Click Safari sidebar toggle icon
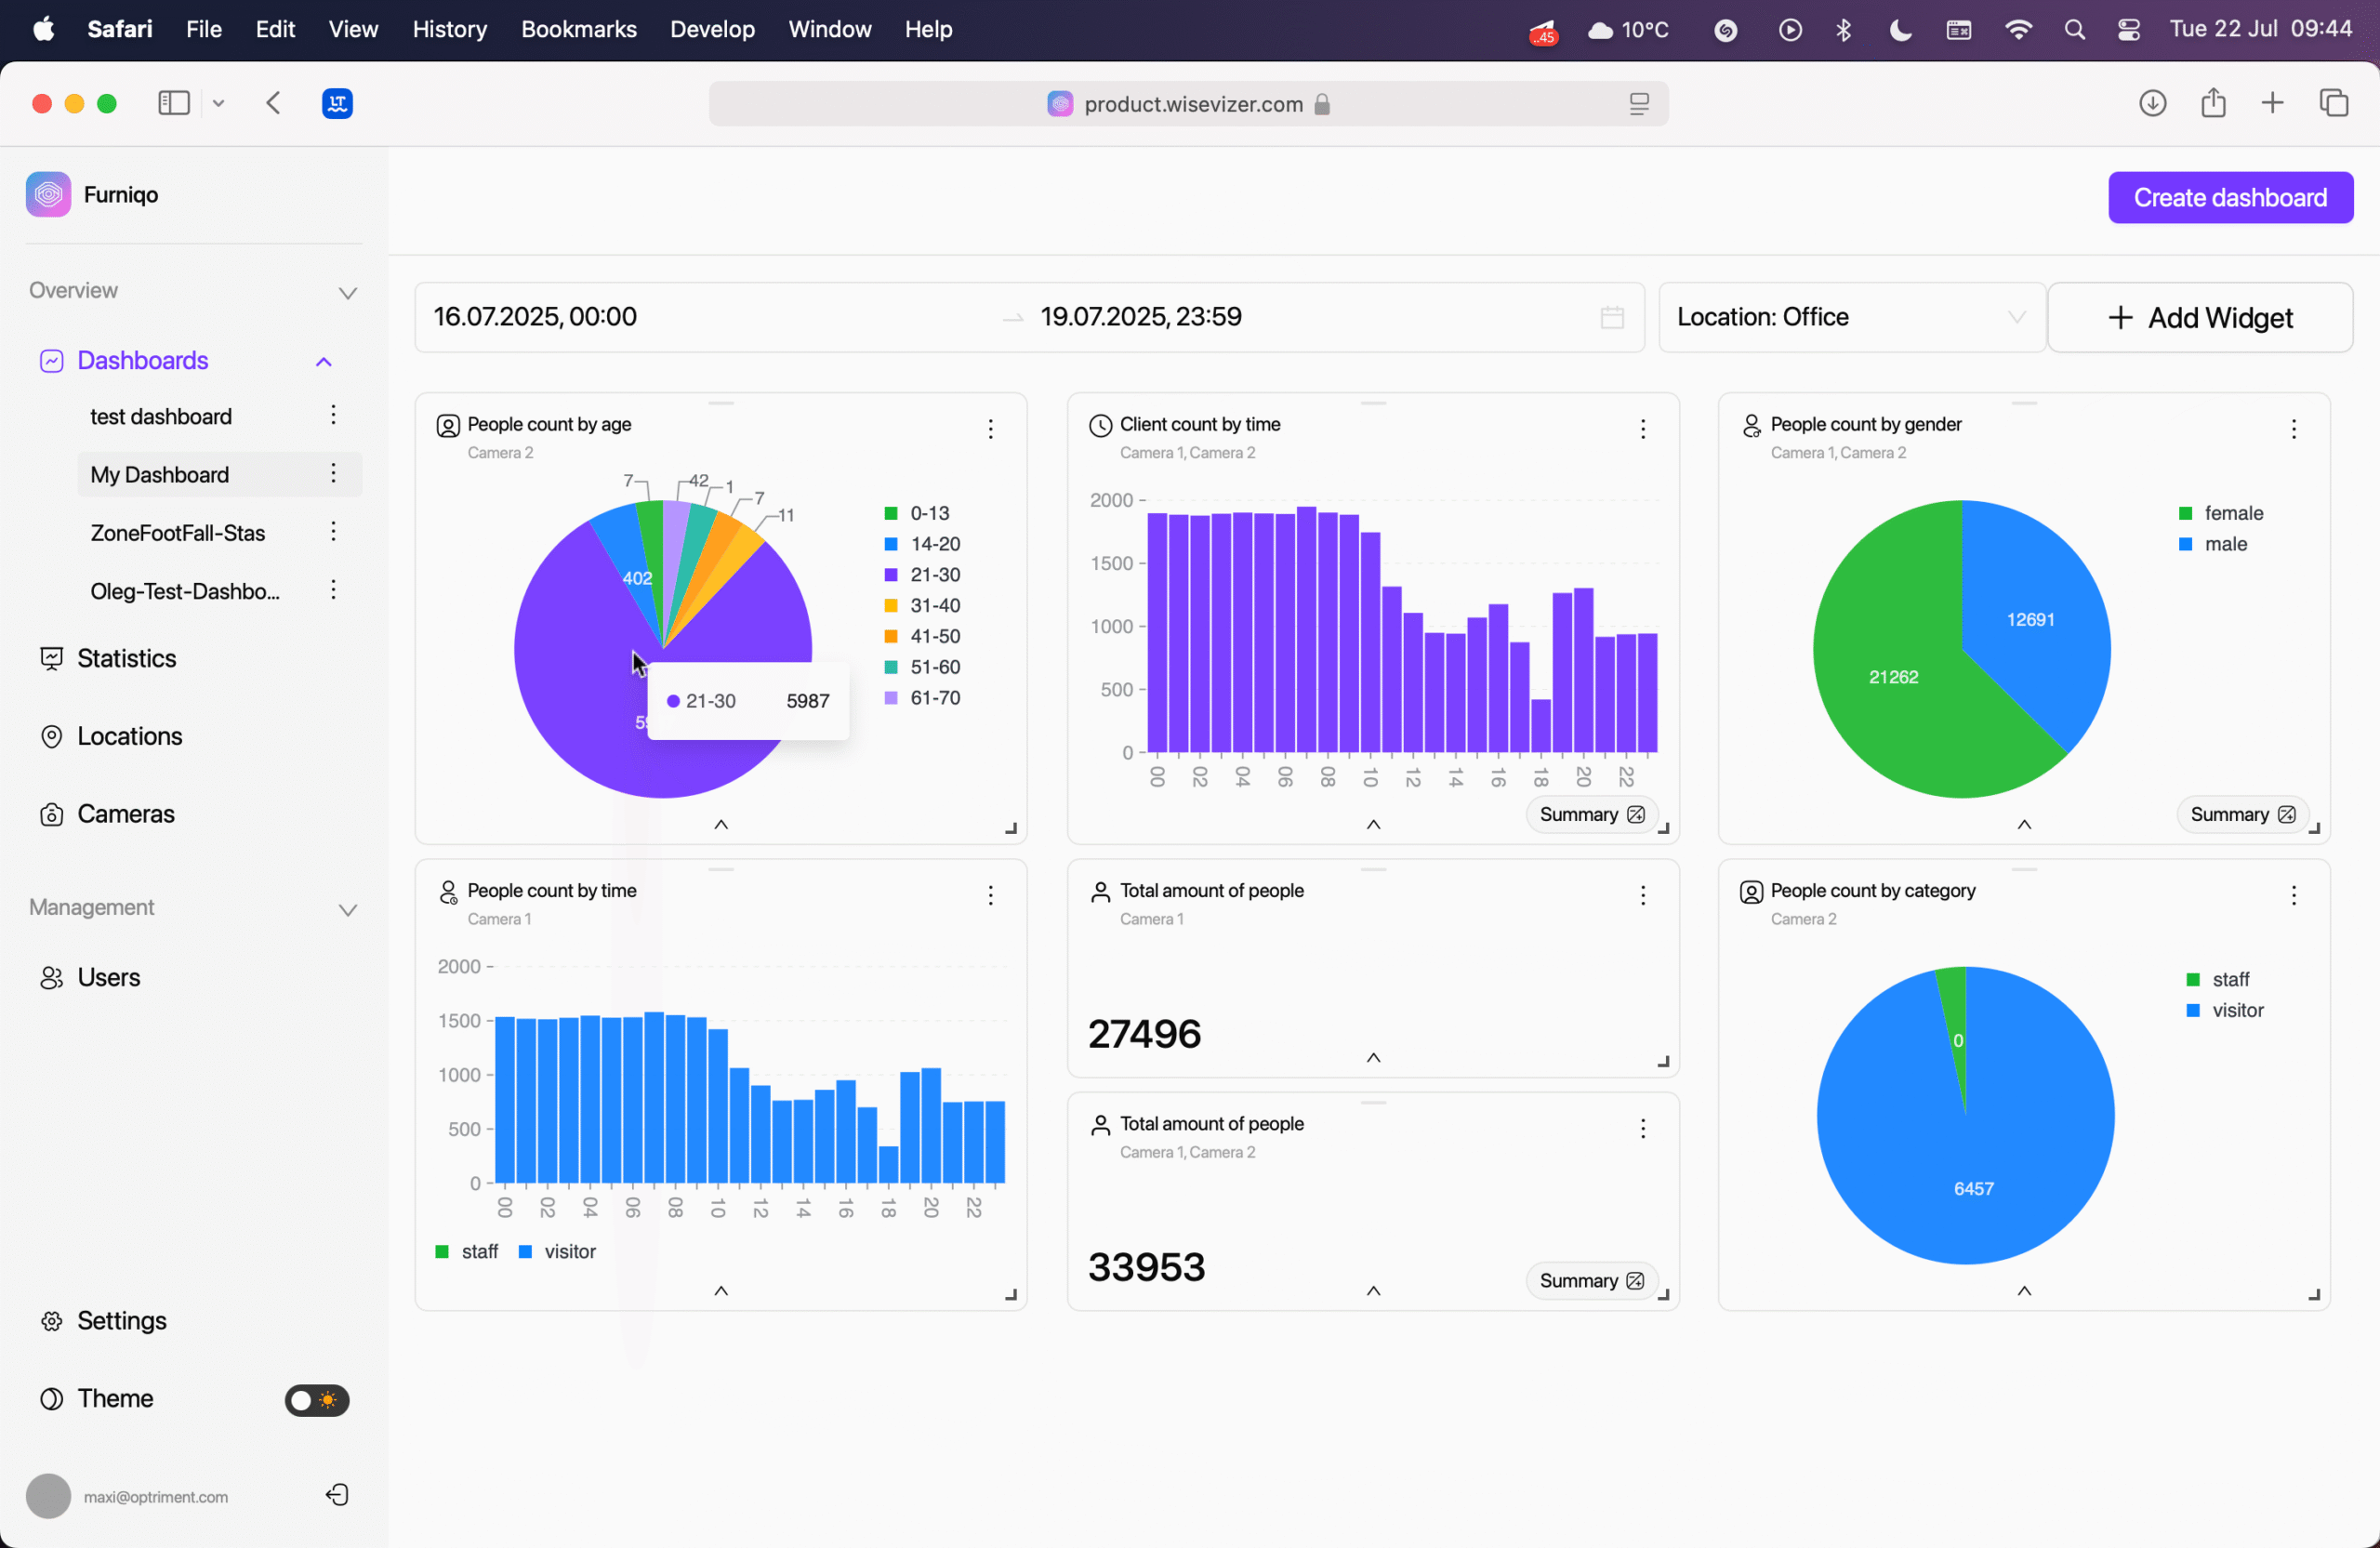The height and width of the screenshot is (1548, 2380). click(x=174, y=103)
